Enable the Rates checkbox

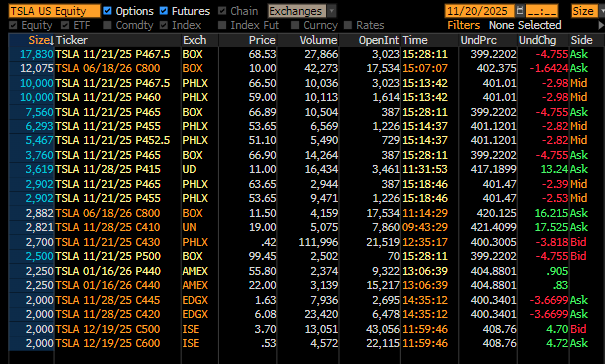click(x=348, y=25)
